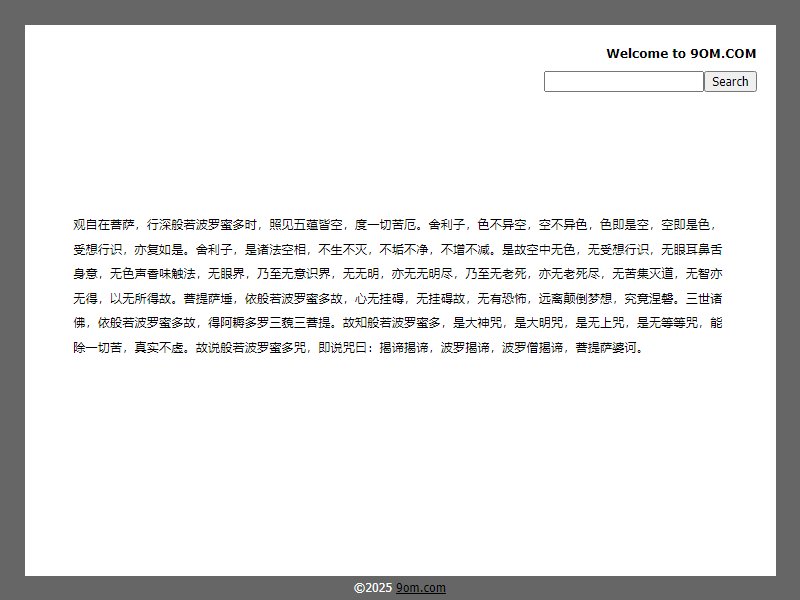The height and width of the screenshot is (600, 800).
Task: Click the line starting with 身意，无色声香味触法
Action: [397, 274]
